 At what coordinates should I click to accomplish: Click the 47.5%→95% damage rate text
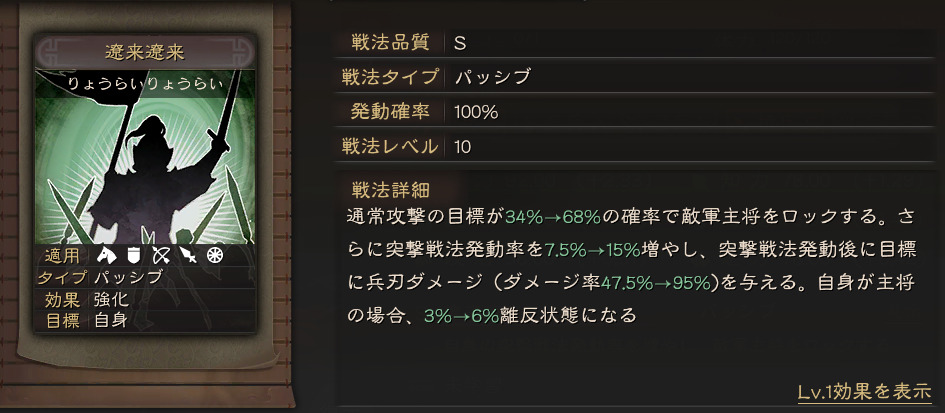coord(656,283)
